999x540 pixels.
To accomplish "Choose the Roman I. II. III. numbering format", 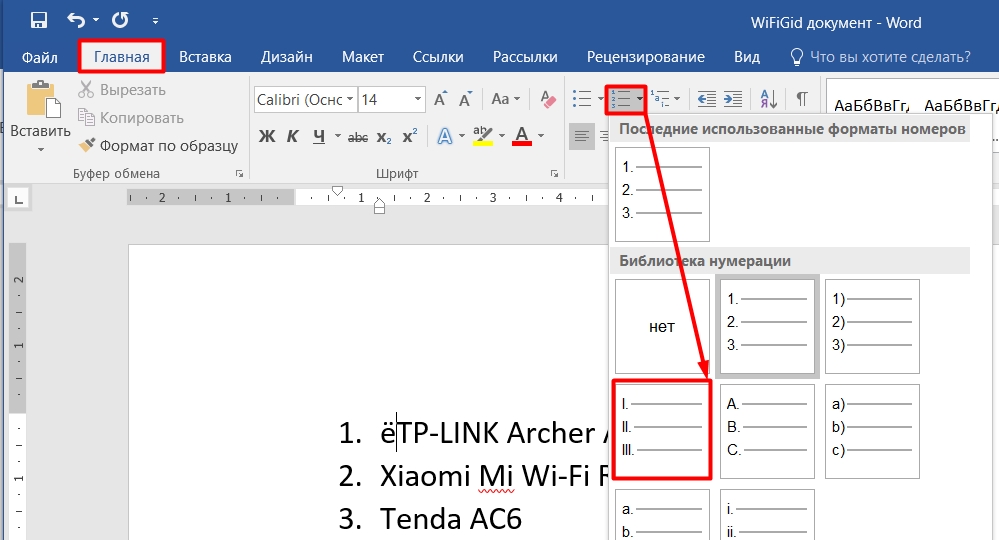I will click(x=662, y=430).
